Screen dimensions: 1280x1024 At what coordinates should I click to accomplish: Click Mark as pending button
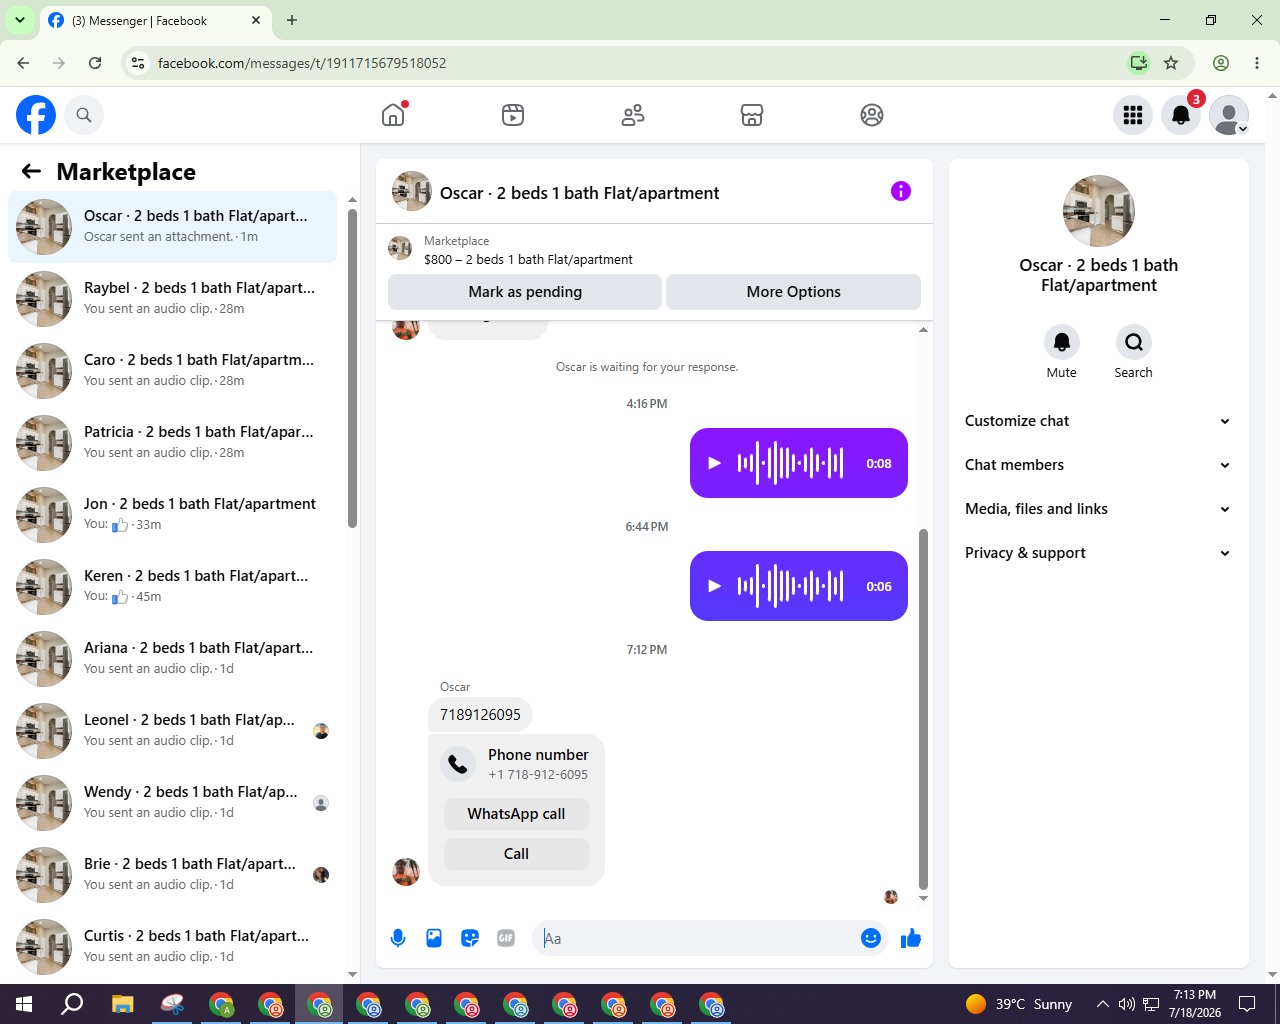click(x=525, y=292)
